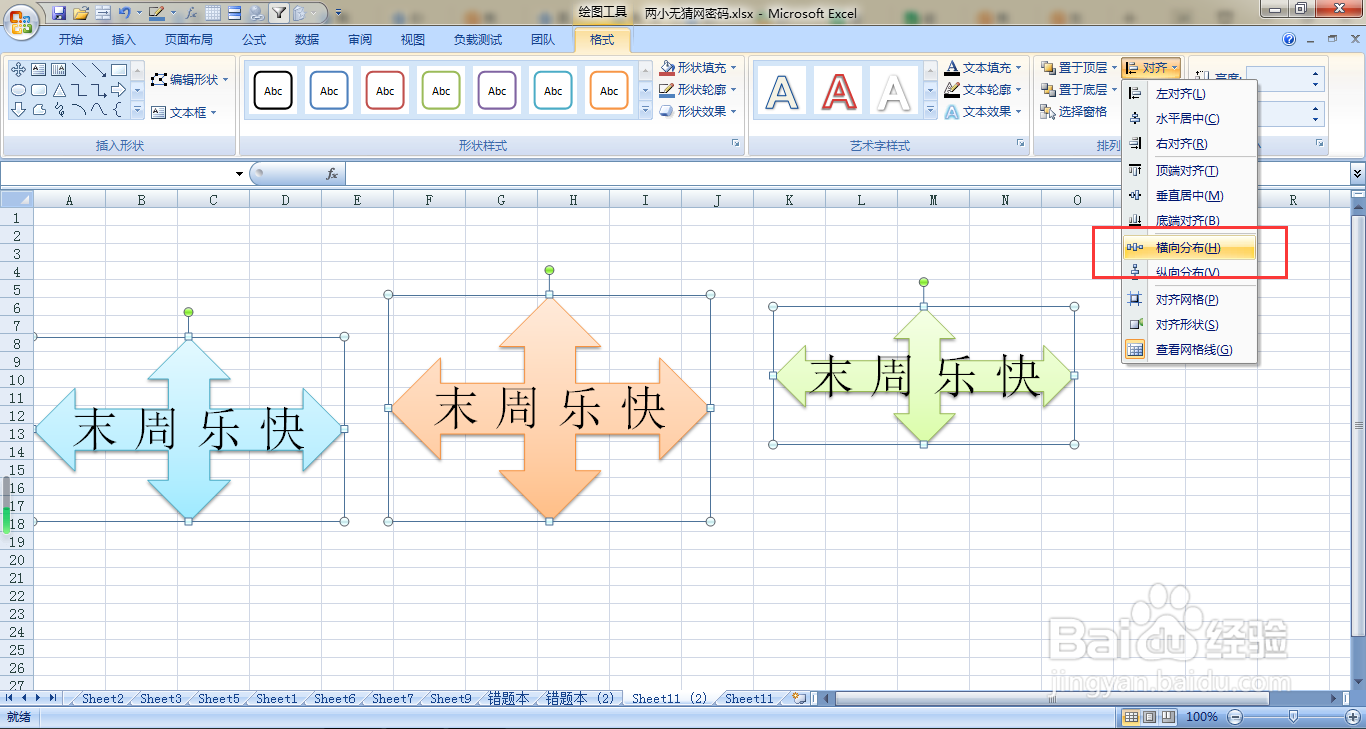
Task: Switch to Page Layout view in status bar
Action: (1149, 717)
